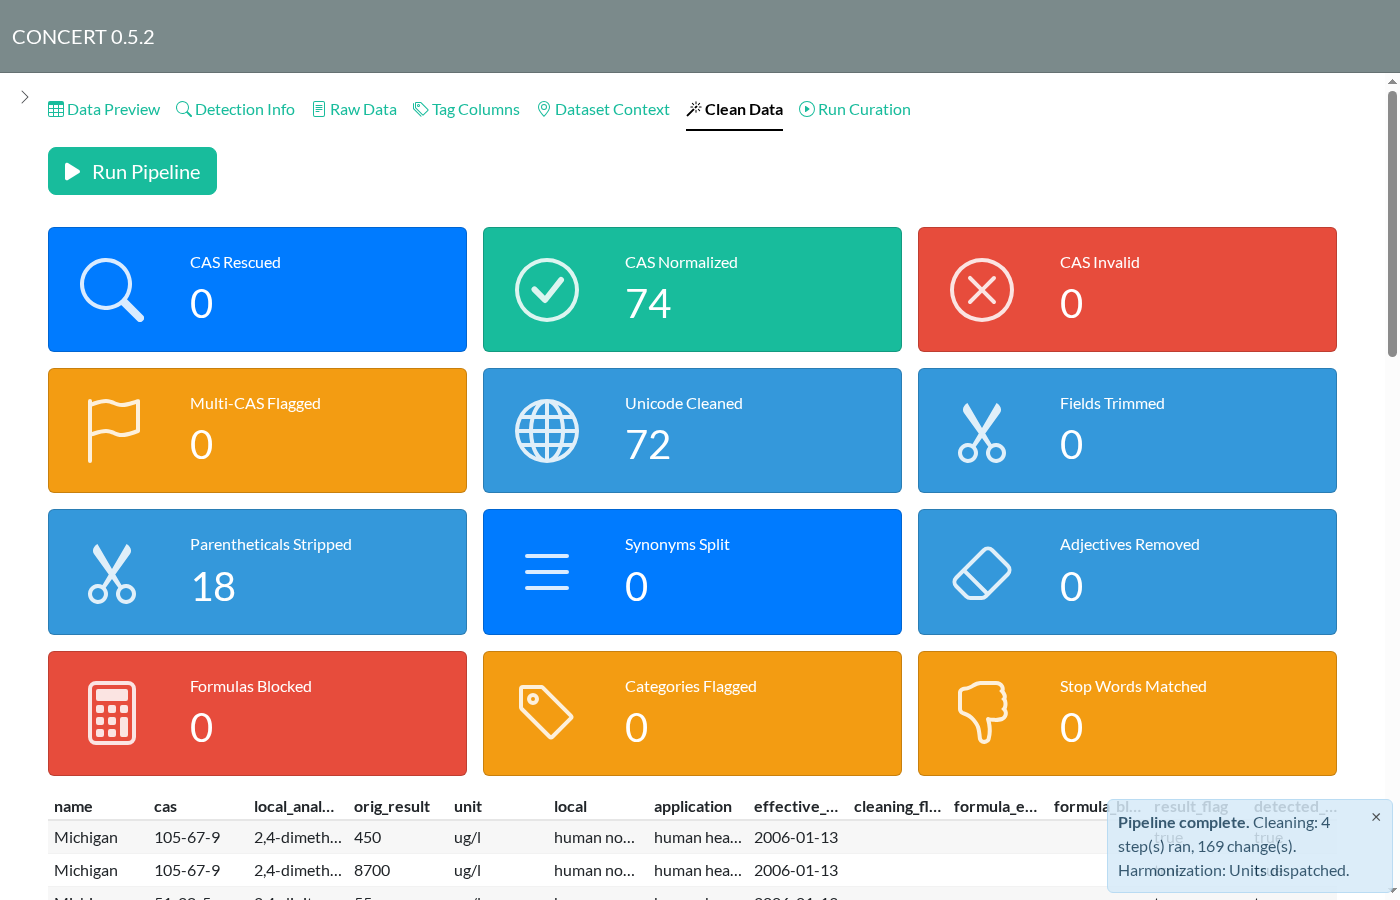Viewport: 1400px width, 900px height.
Task: Click the vertical page scrollbar
Action: pyautogui.click(x=1392, y=224)
